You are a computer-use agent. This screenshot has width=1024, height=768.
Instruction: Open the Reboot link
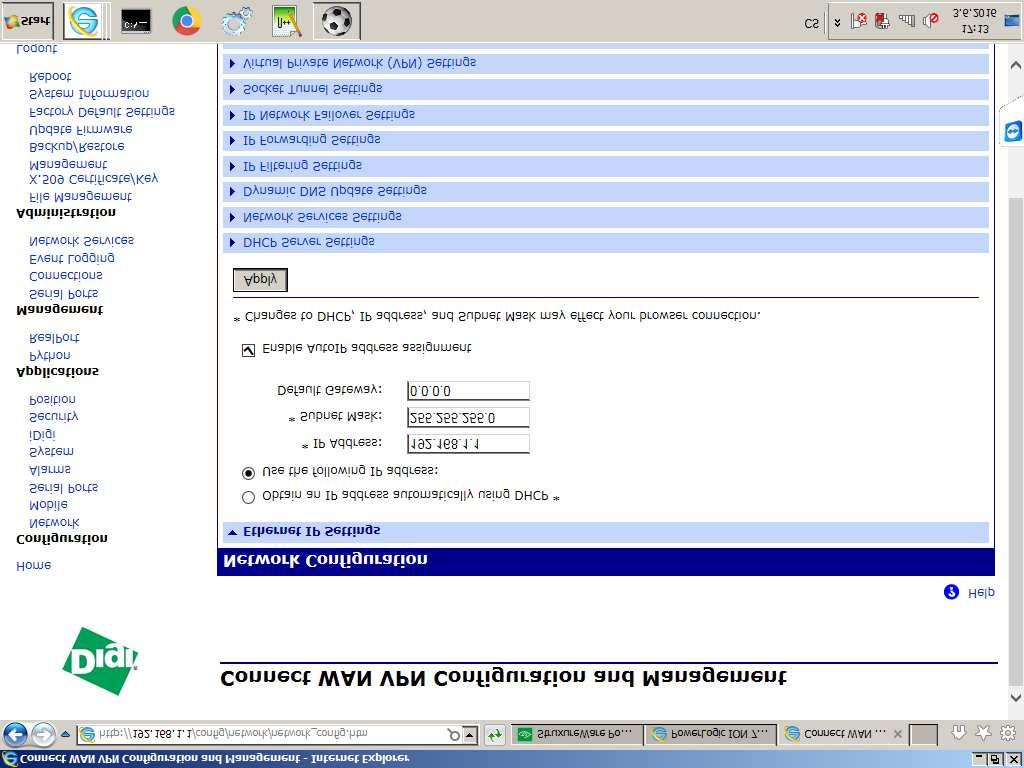click(x=50, y=76)
